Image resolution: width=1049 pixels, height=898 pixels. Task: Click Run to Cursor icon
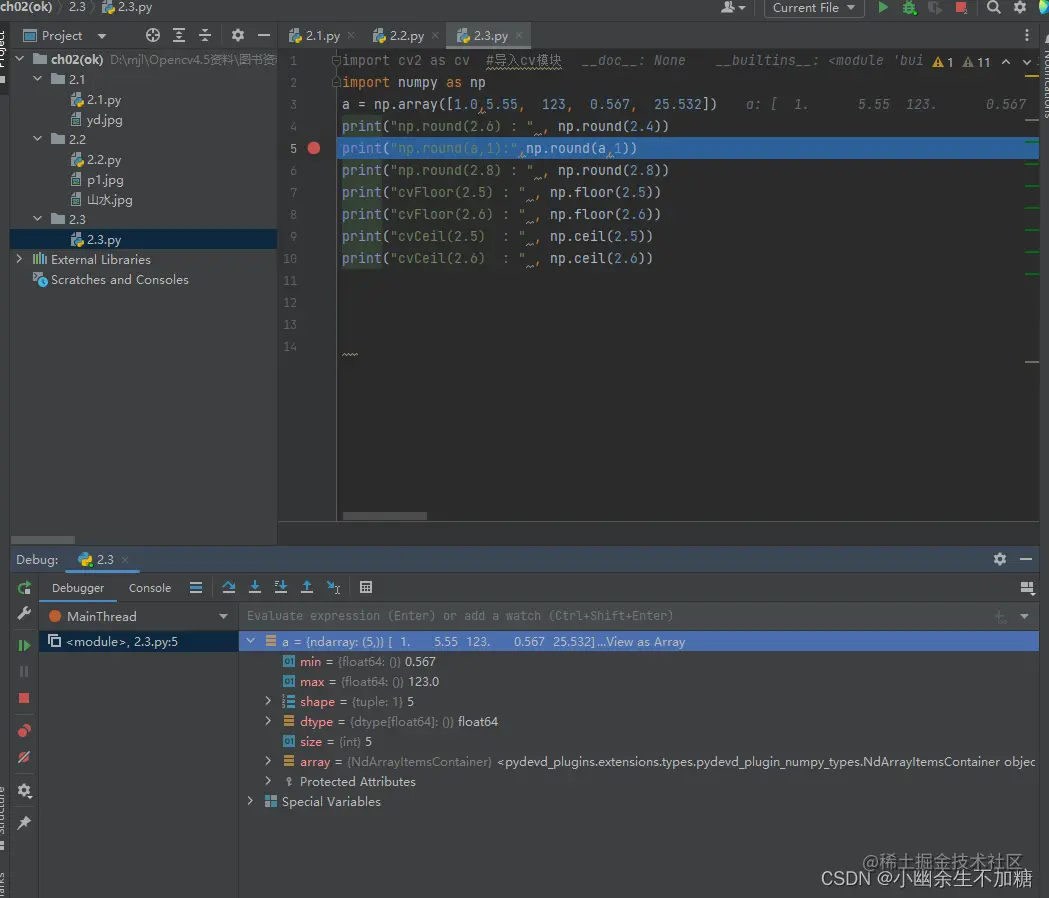333,587
